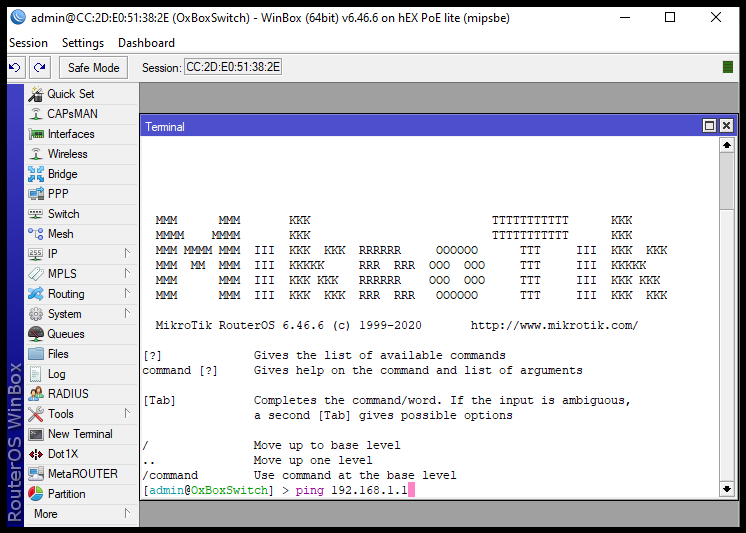This screenshot has width=746, height=533.
Task: Open the Switch menu icon
Action: click(36, 214)
